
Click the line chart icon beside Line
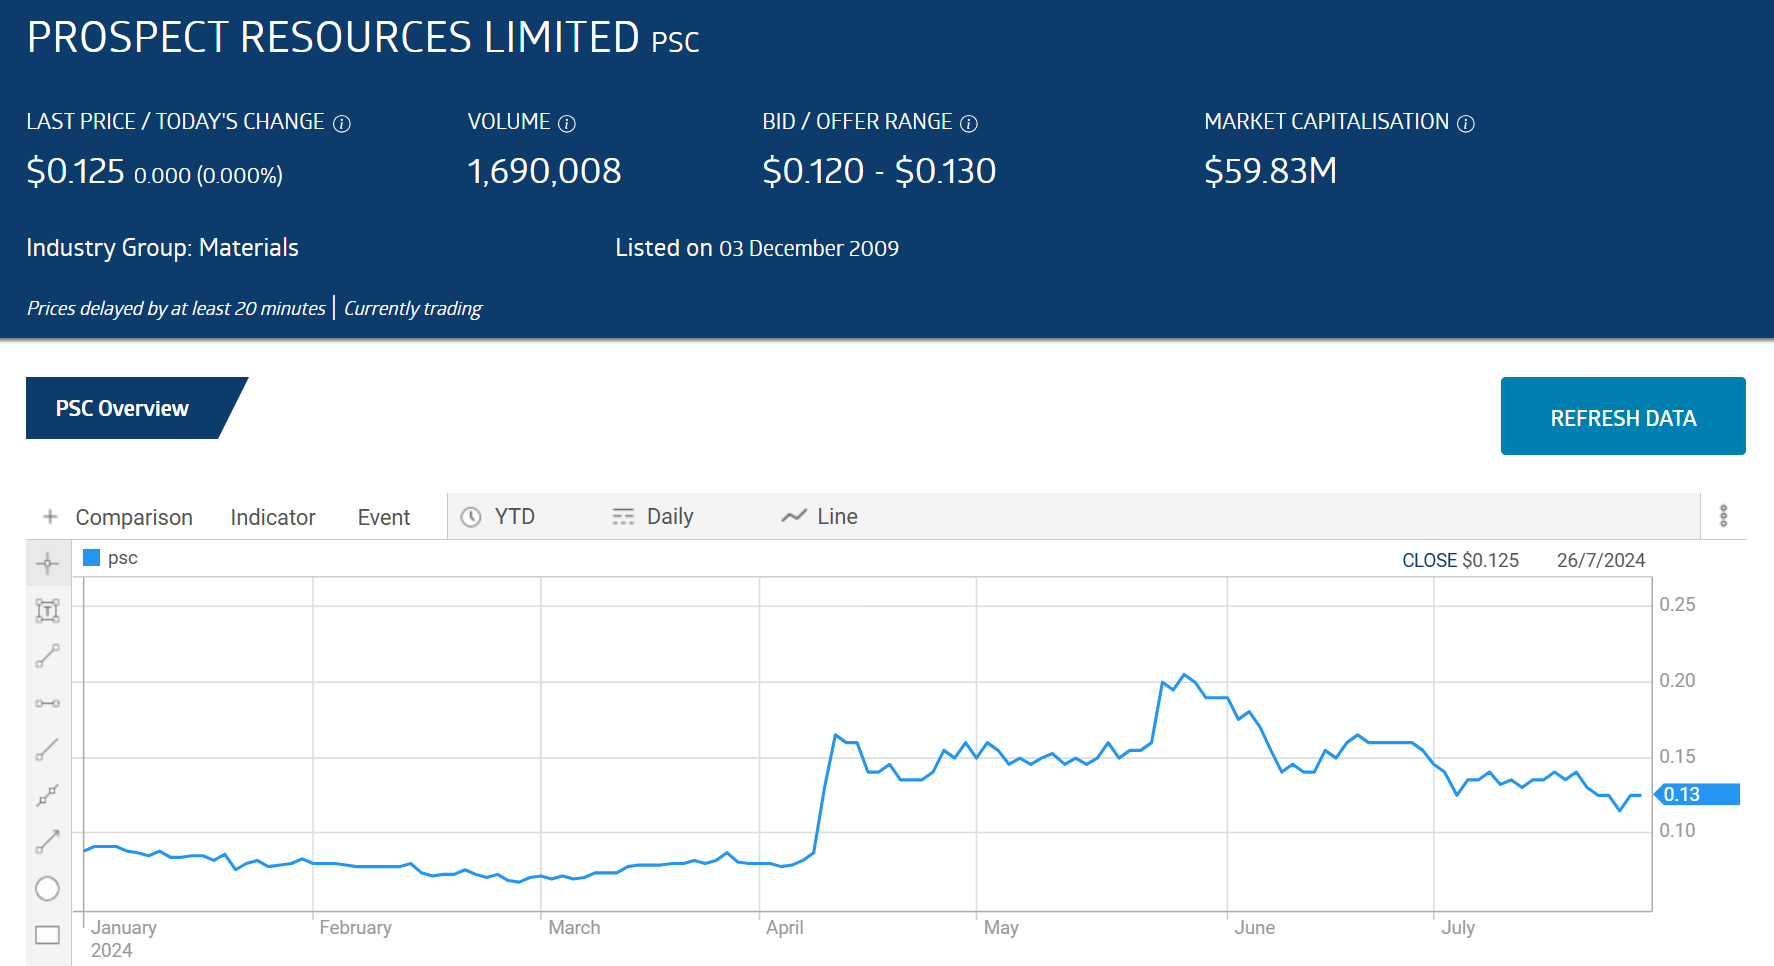tap(794, 516)
